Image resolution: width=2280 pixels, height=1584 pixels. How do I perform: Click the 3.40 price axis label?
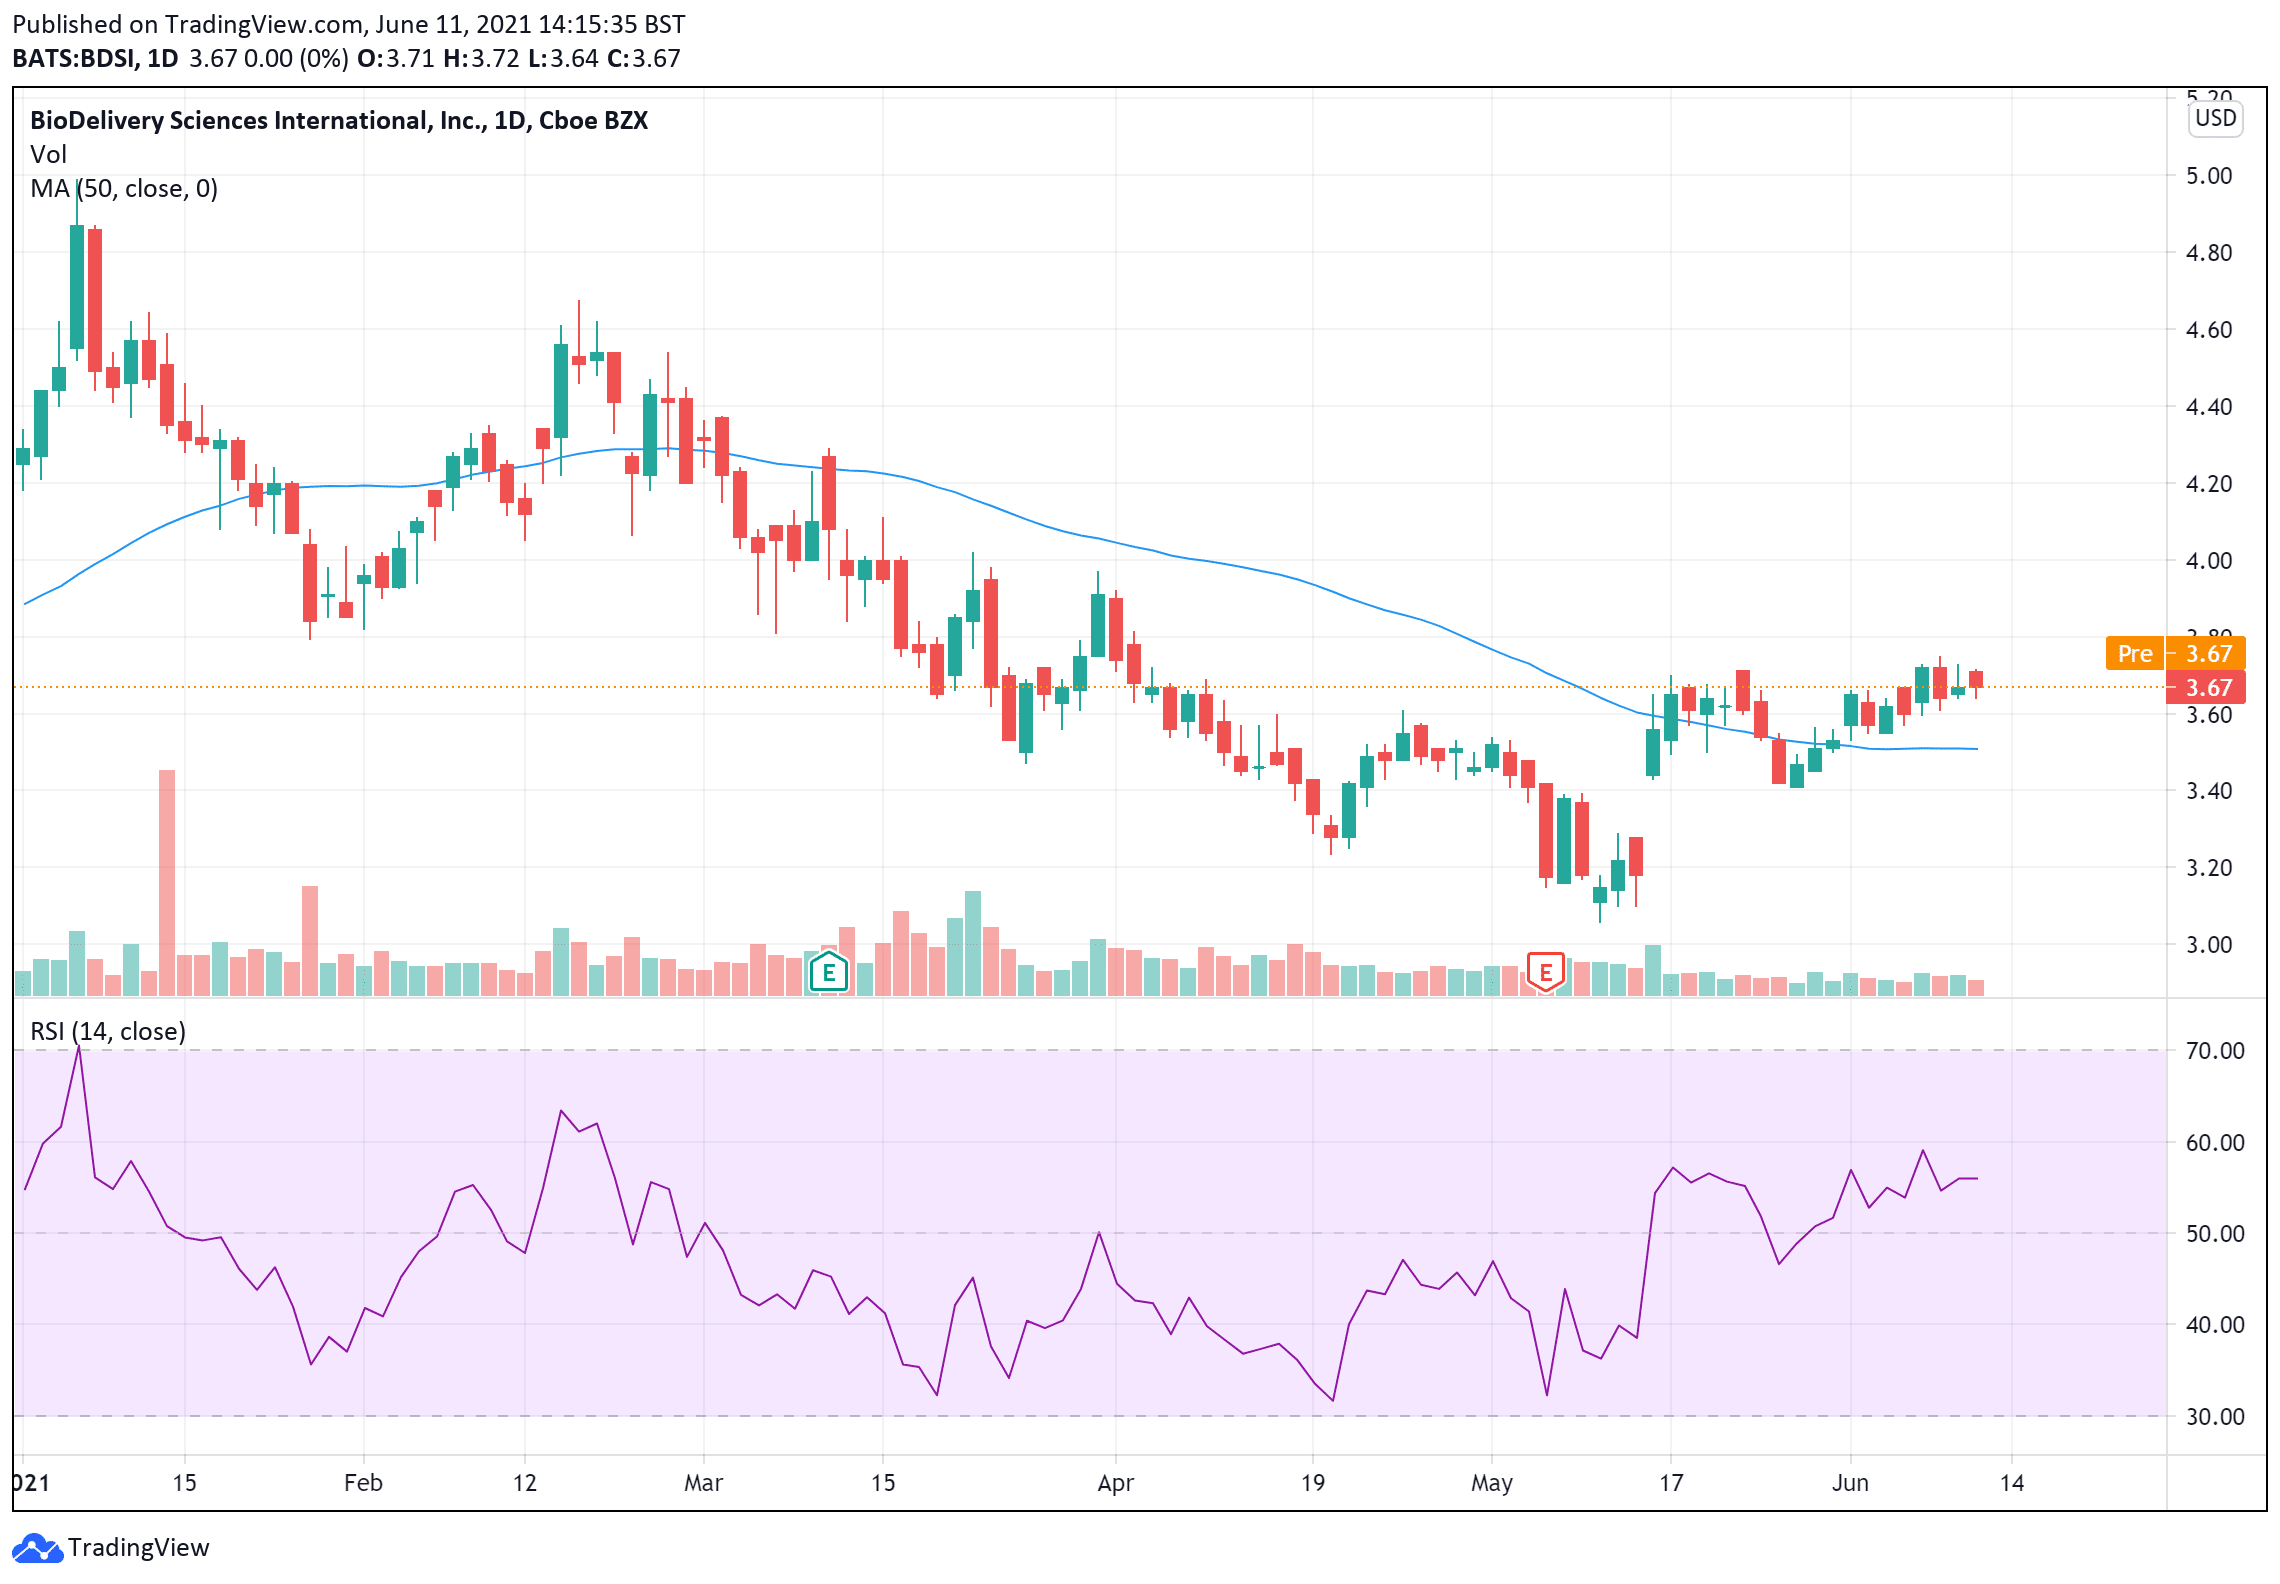point(2208,791)
